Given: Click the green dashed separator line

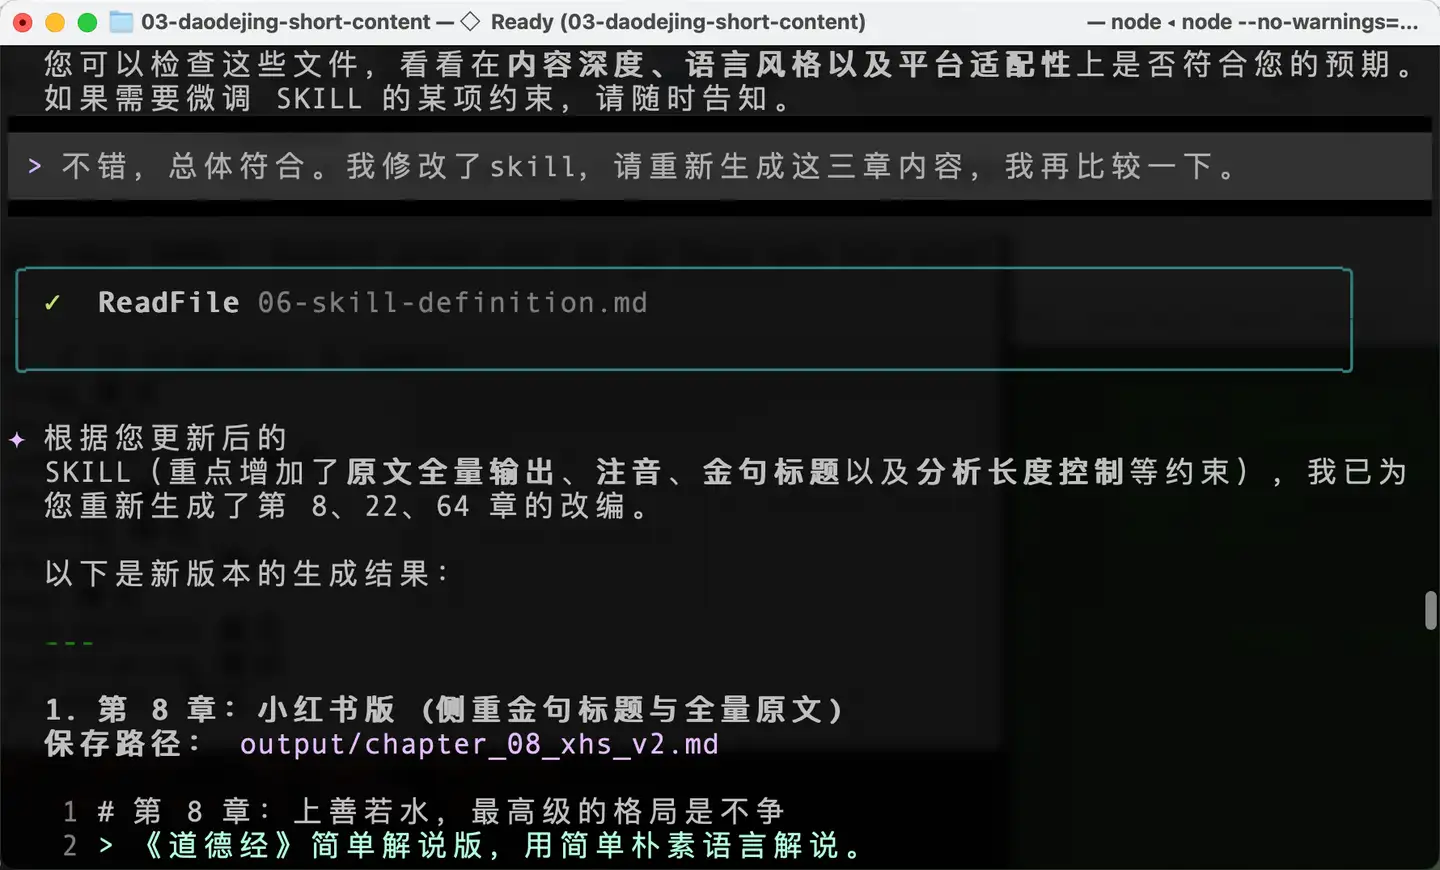Looking at the screenshot, I should pos(70,643).
